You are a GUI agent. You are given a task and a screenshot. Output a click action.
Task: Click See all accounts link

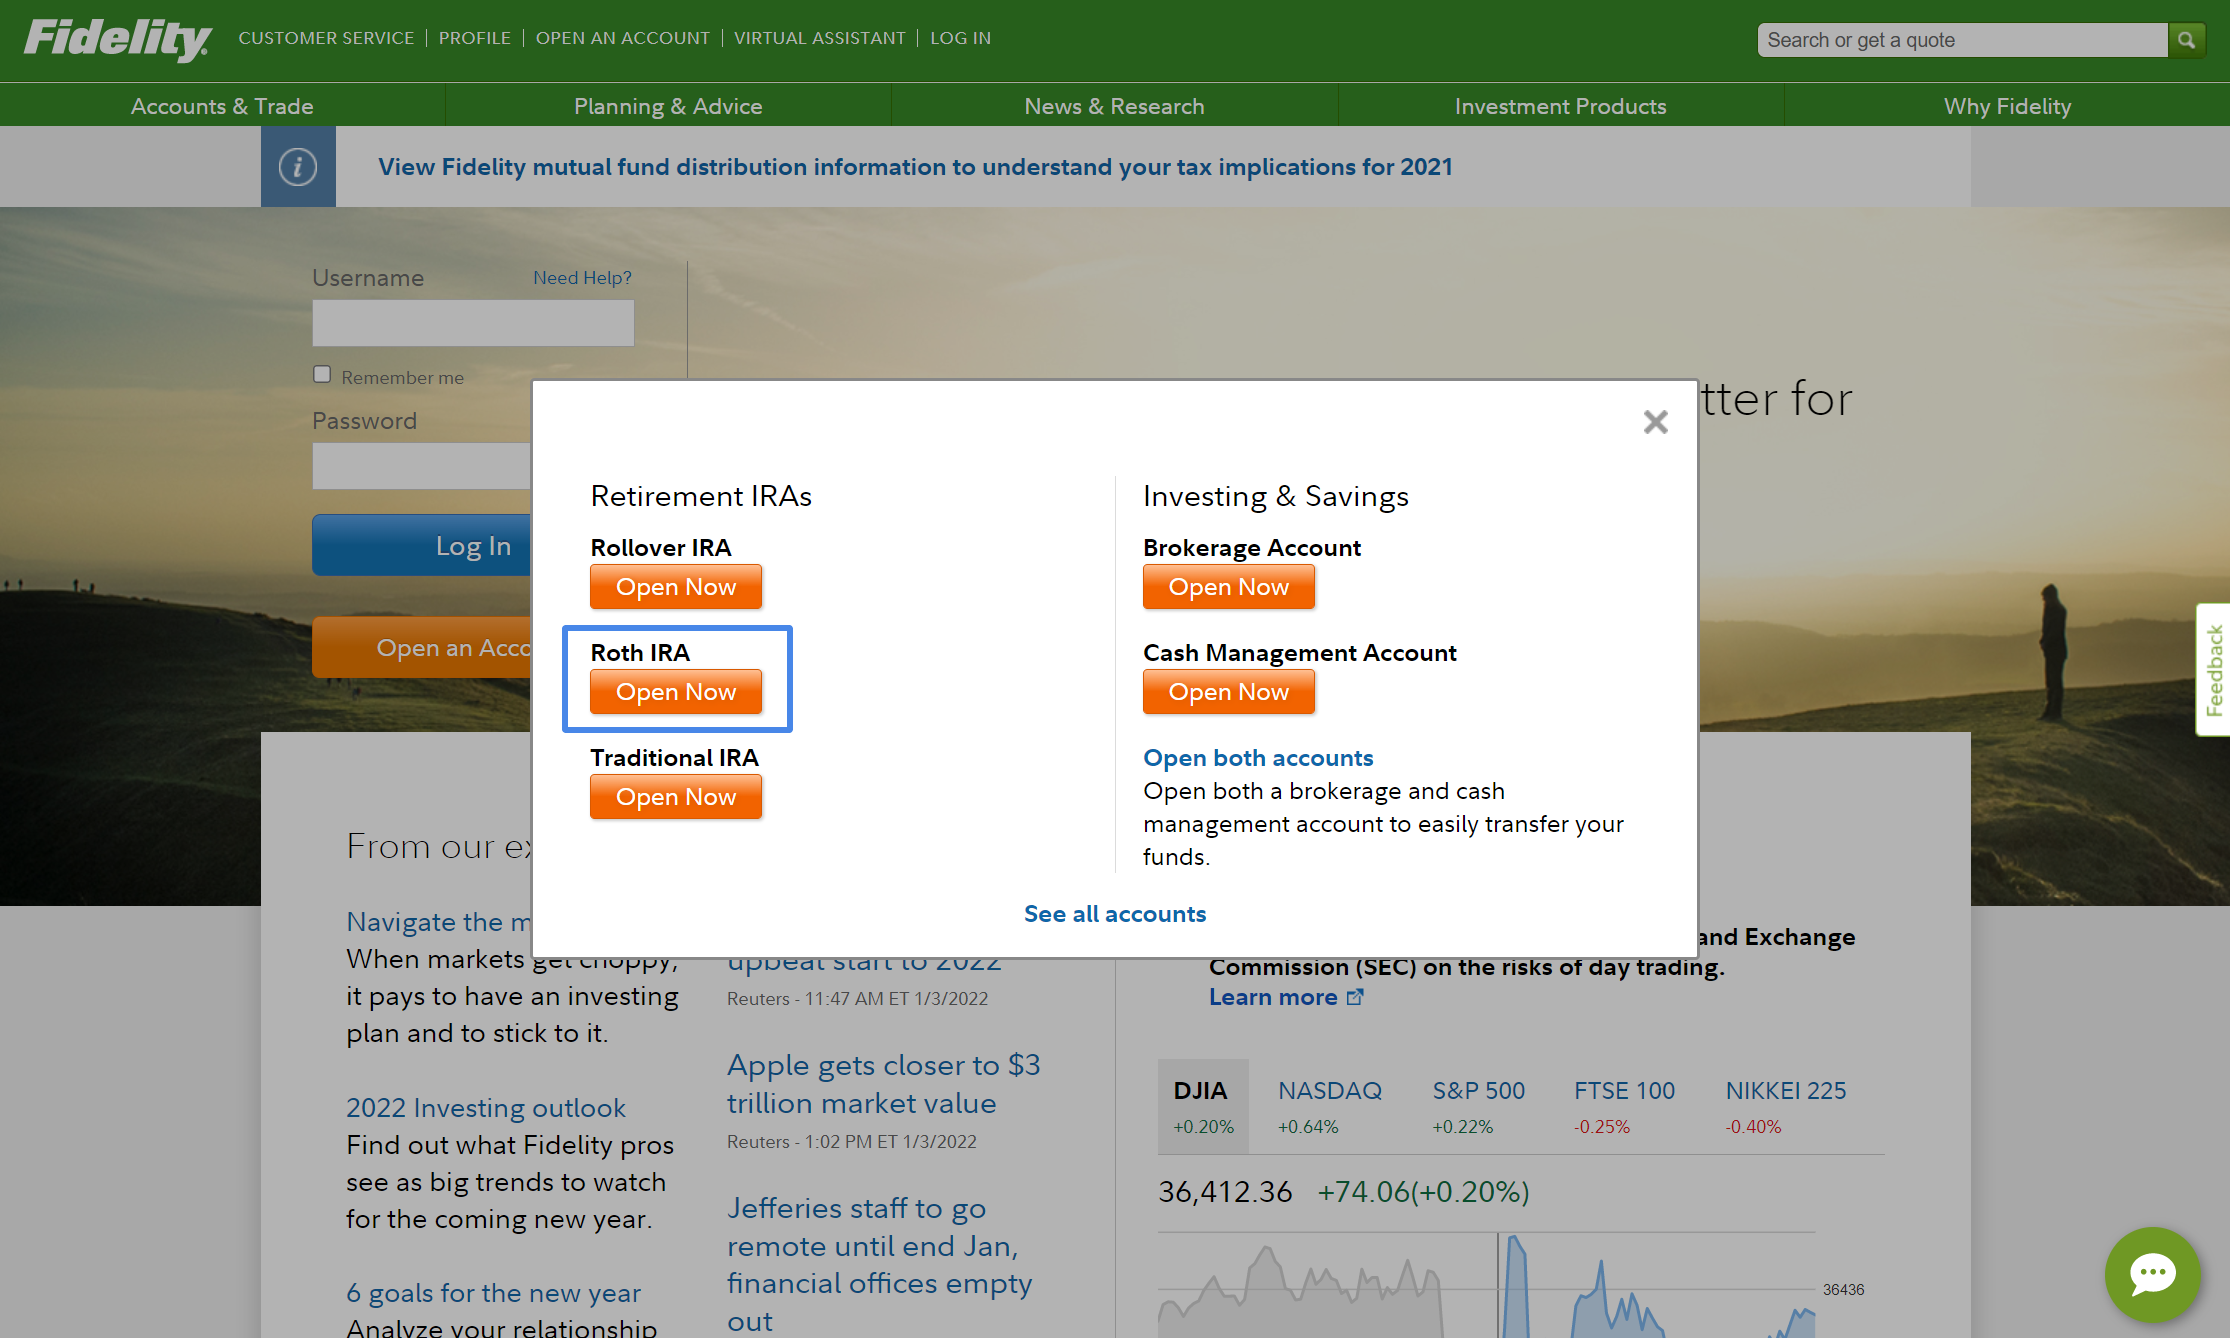tap(1115, 913)
